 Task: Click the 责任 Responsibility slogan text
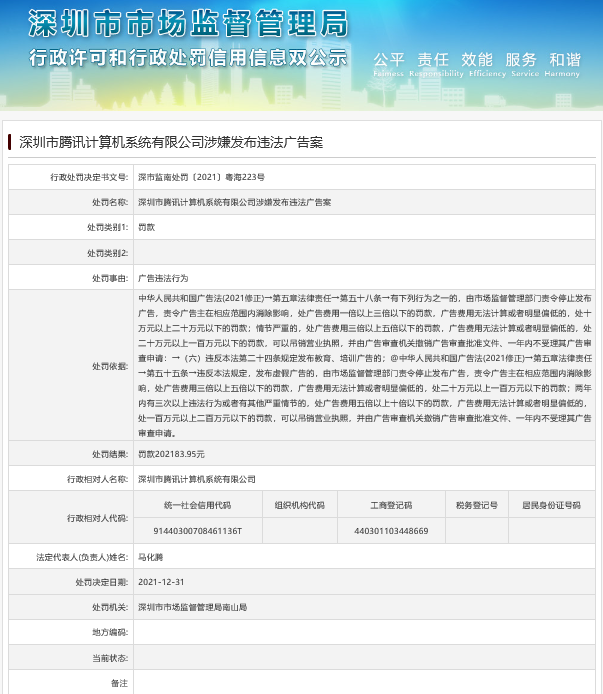[436, 65]
